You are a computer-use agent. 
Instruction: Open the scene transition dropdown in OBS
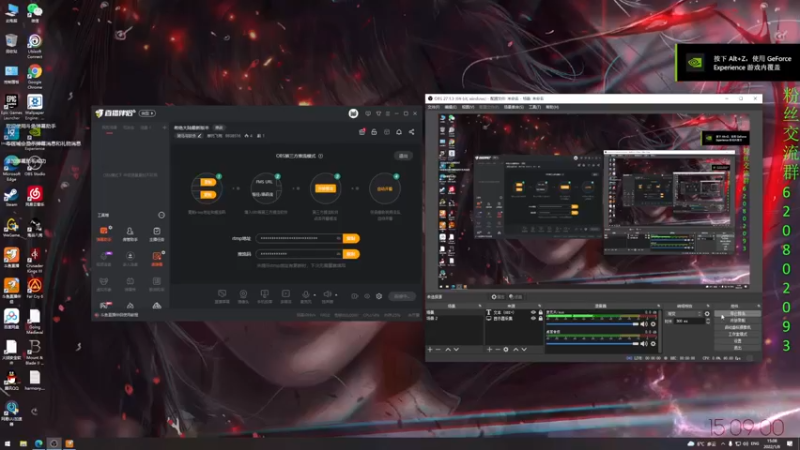684,313
